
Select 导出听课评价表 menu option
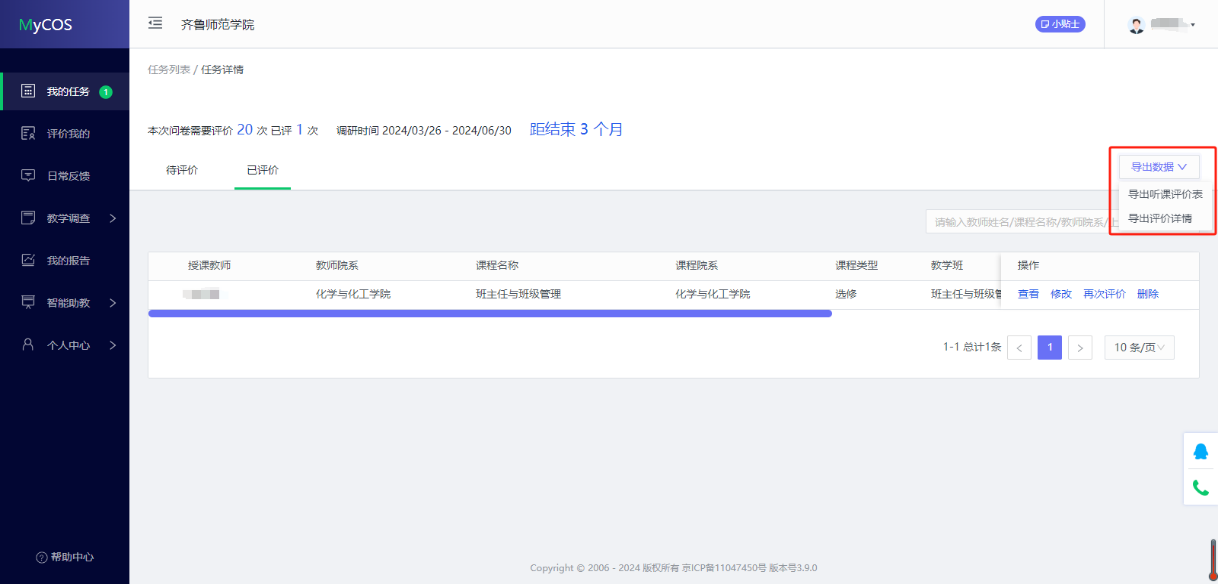pos(1165,195)
